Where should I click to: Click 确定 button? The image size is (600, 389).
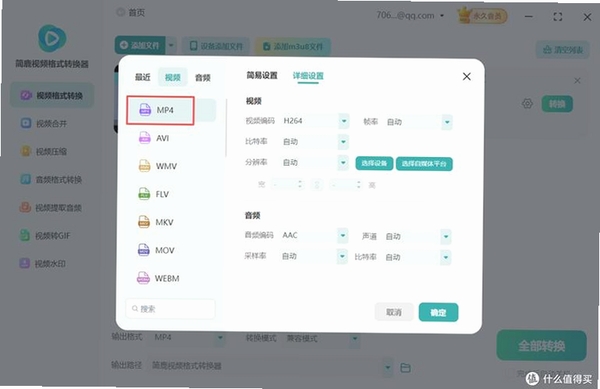tap(438, 313)
